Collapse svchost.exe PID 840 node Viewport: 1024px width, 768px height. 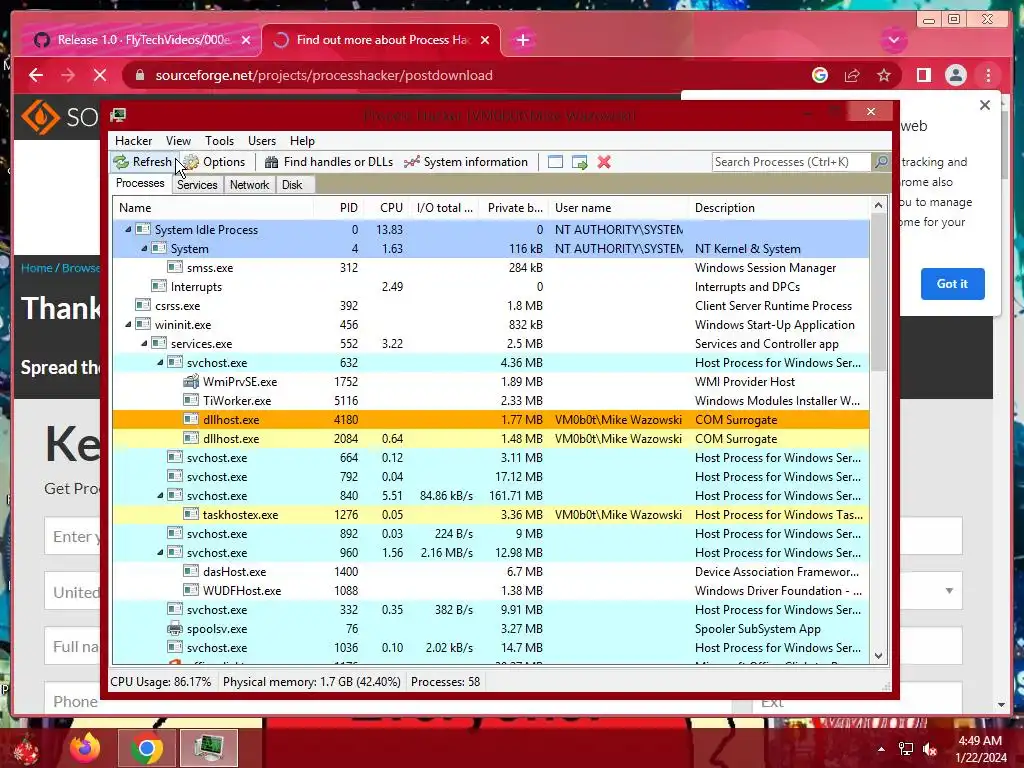(x=160, y=496)
